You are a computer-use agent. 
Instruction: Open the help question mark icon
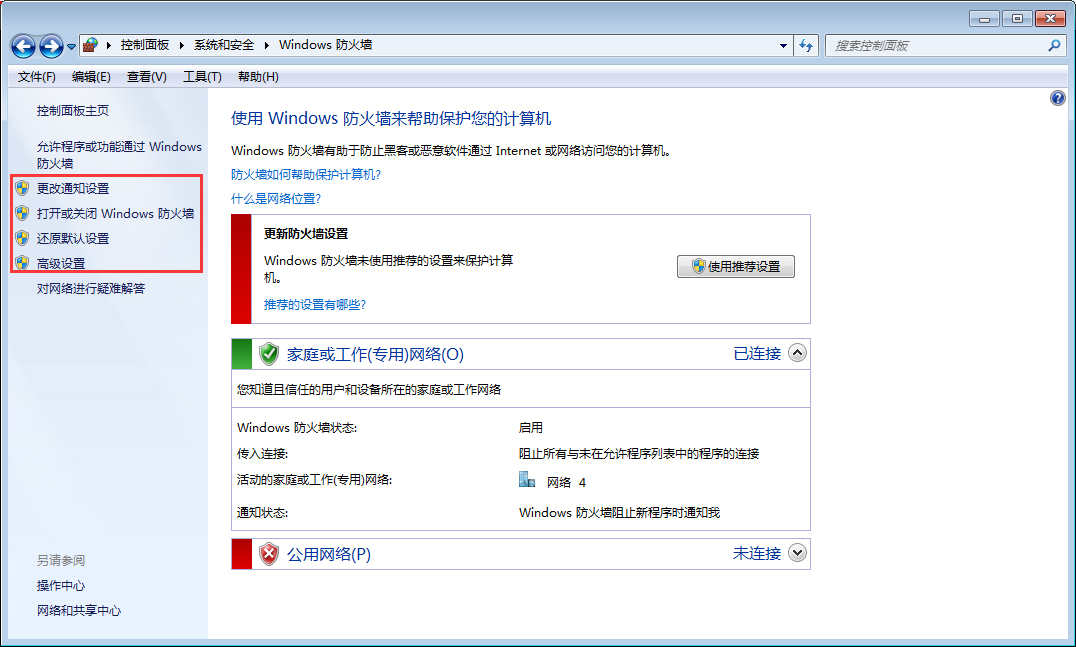(x=1058, y=98)
